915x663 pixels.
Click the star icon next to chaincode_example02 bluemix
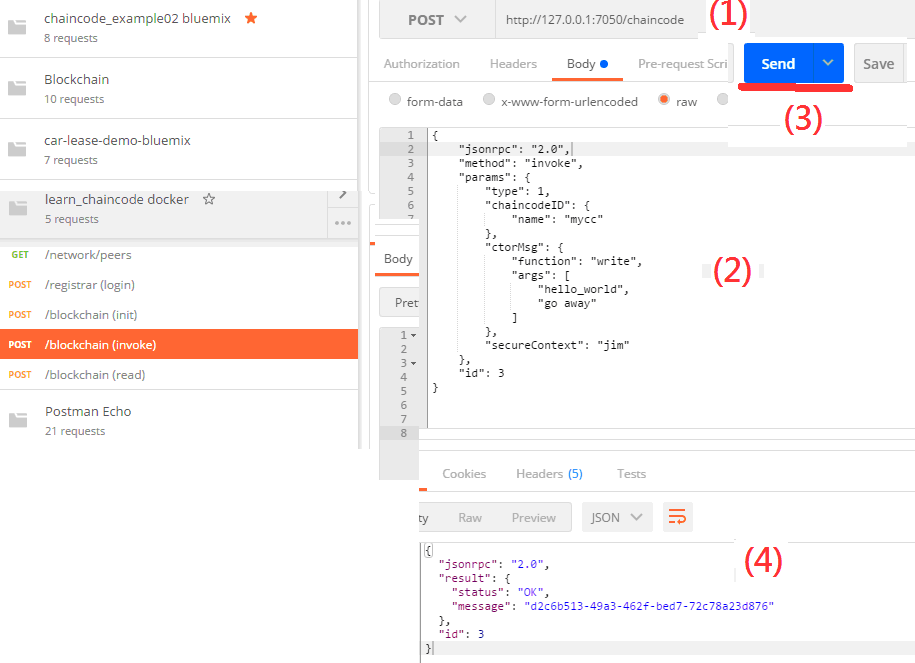point(251,18)
